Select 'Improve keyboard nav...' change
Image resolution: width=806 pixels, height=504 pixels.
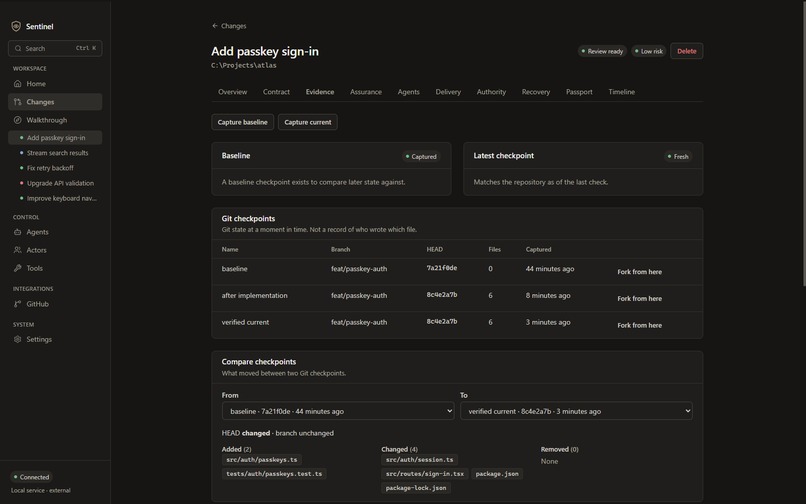click(x=55, y=199)
